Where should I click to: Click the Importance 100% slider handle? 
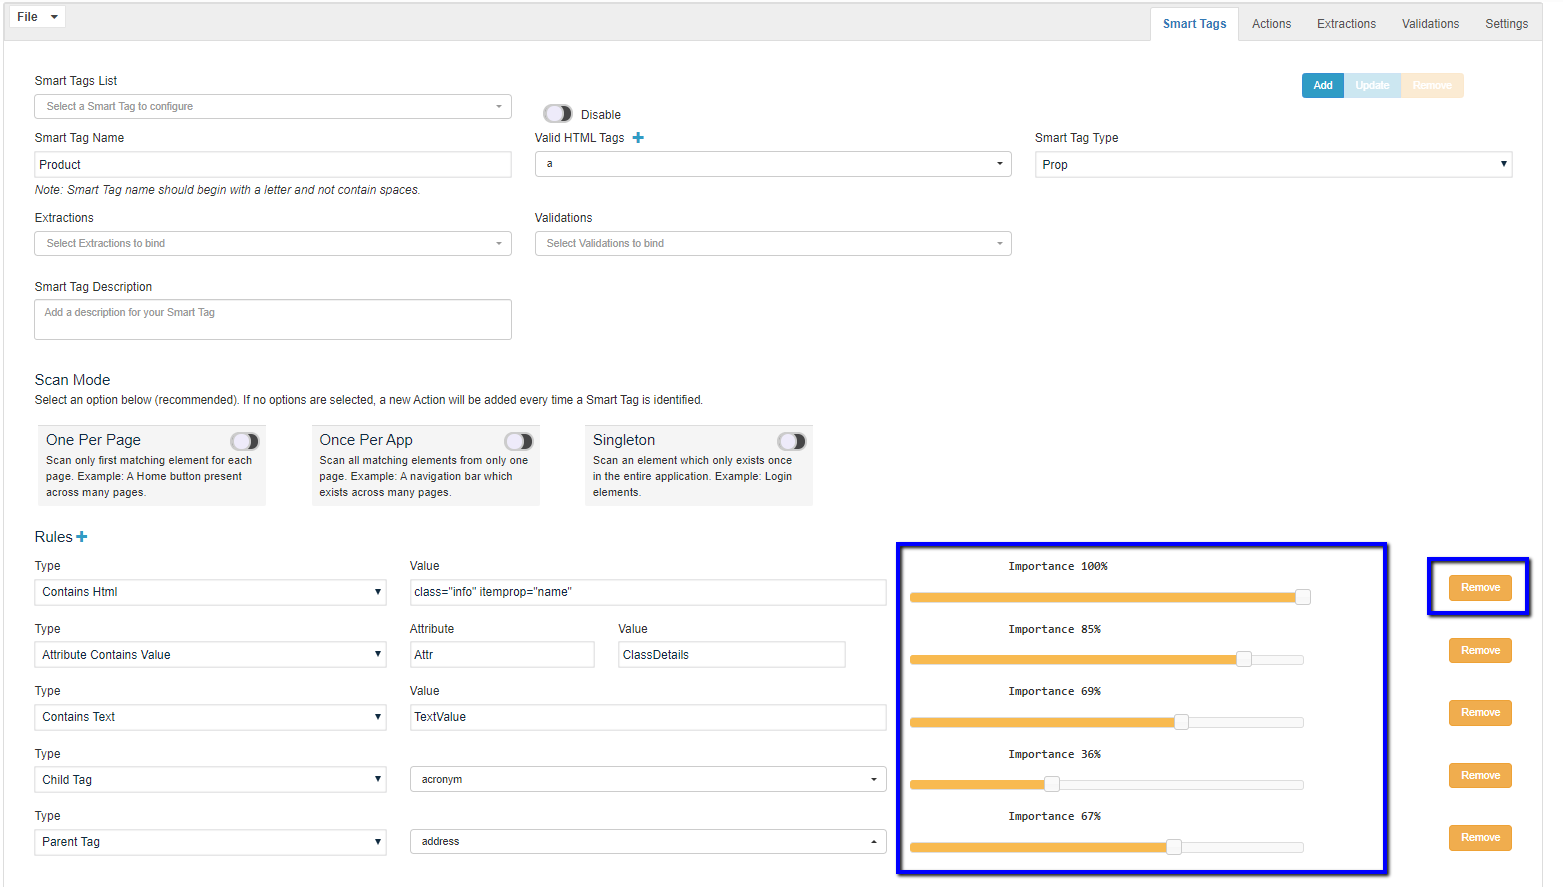1303,597
